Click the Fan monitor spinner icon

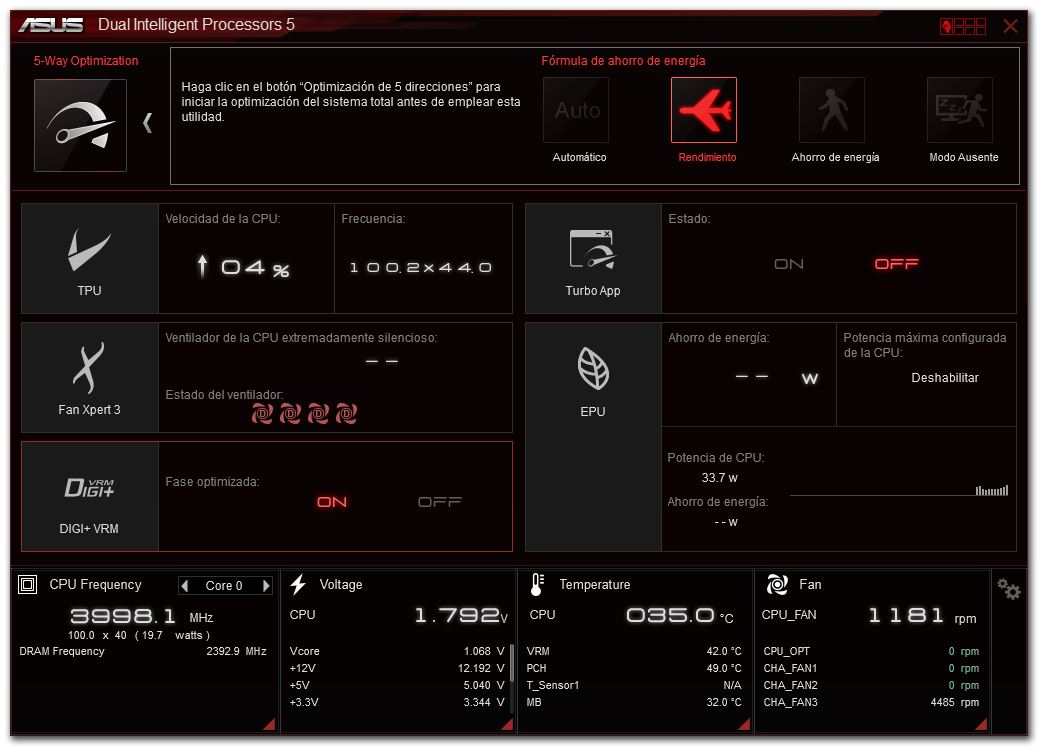tap(777, 584)
